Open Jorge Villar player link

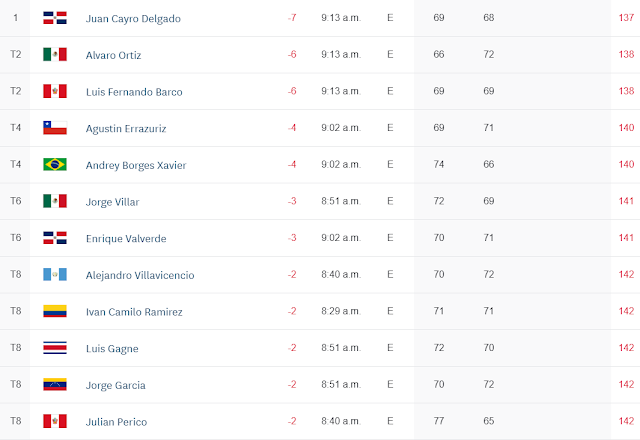point(112,202)
